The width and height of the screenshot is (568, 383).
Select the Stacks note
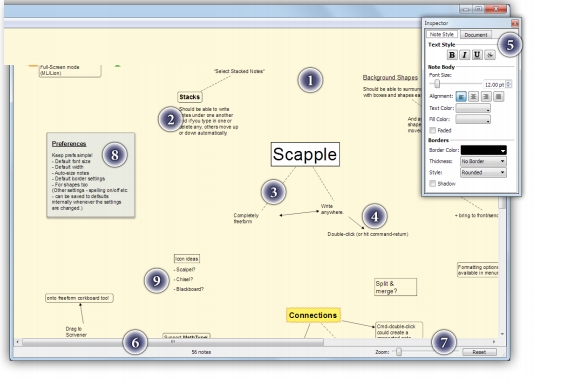click(189, 97)
